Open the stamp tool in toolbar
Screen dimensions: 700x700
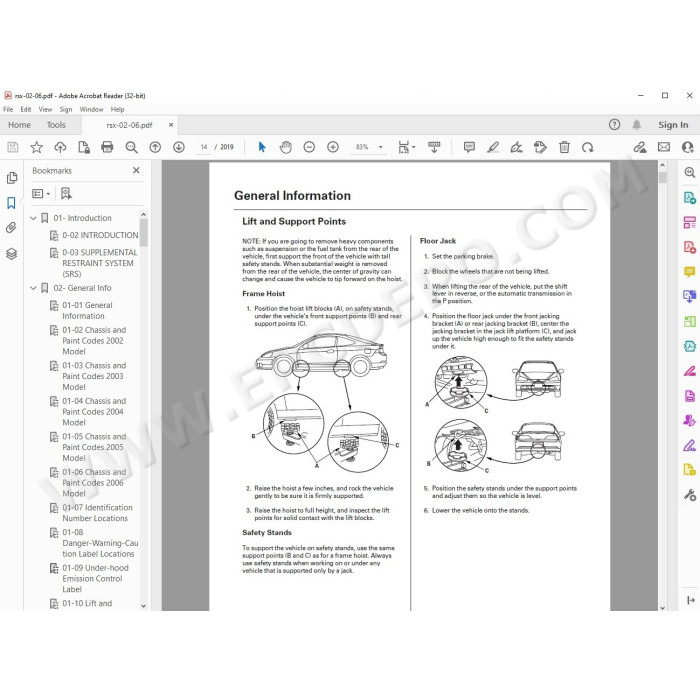[x=540, y=147]
